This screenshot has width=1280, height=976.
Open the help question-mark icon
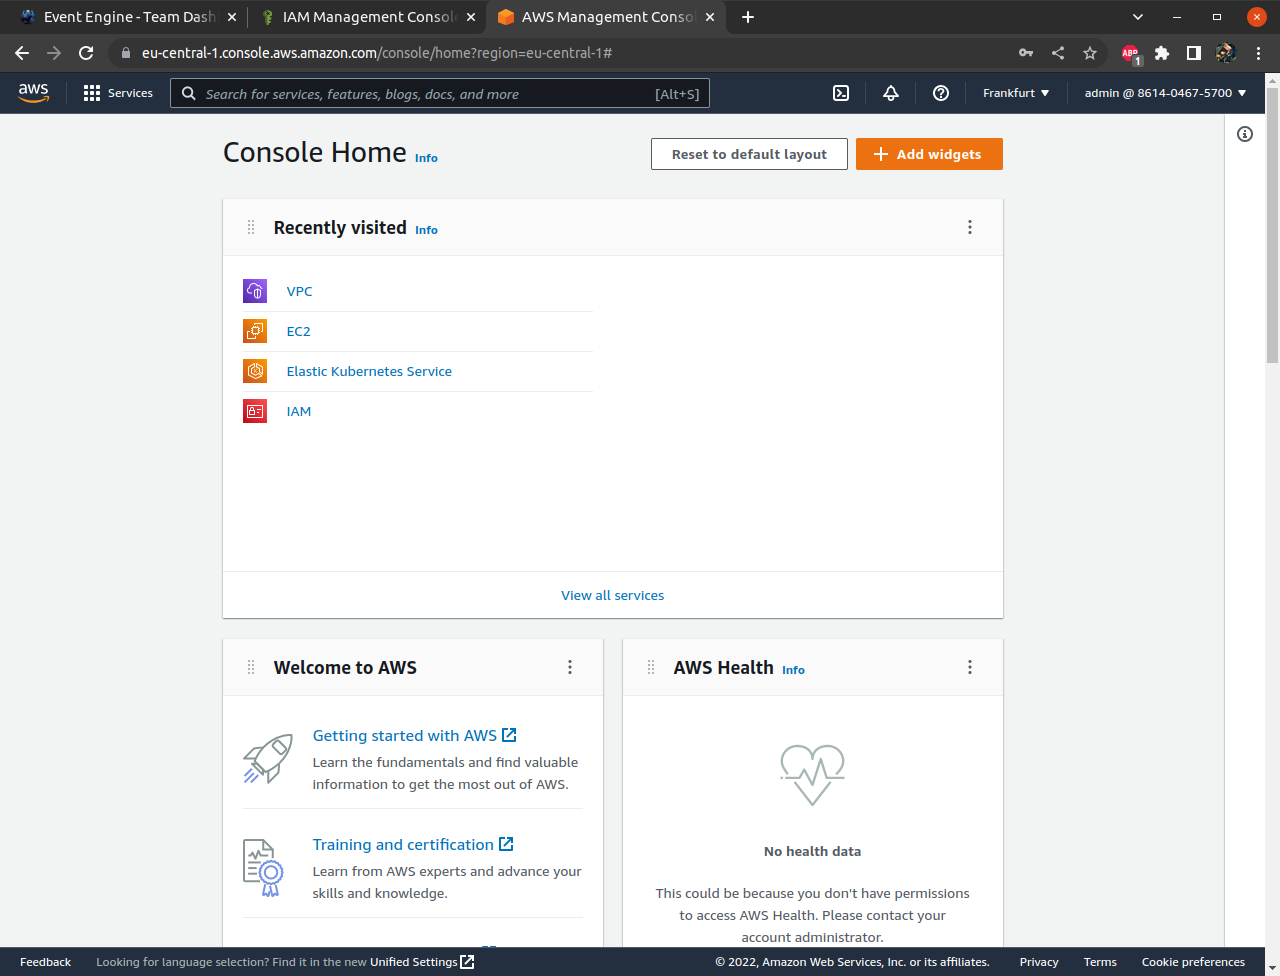[x=941, y=93]
